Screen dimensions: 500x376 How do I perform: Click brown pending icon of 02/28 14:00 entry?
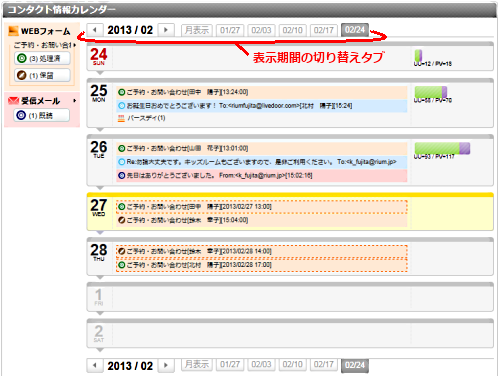(122, 251)
